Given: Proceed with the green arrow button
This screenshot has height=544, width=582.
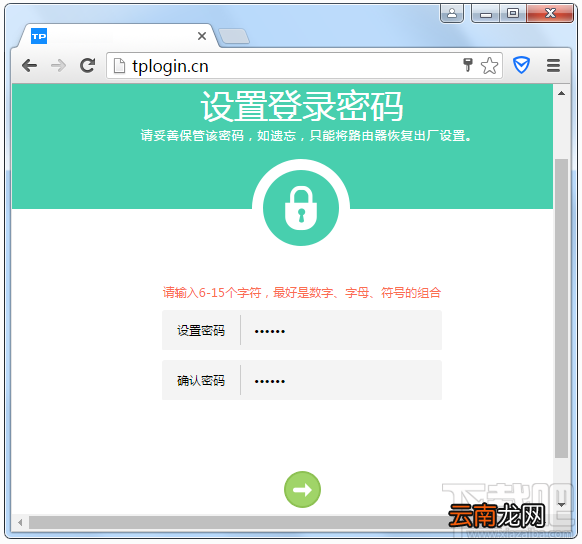Looking at the screenshot, I should 302,489.
